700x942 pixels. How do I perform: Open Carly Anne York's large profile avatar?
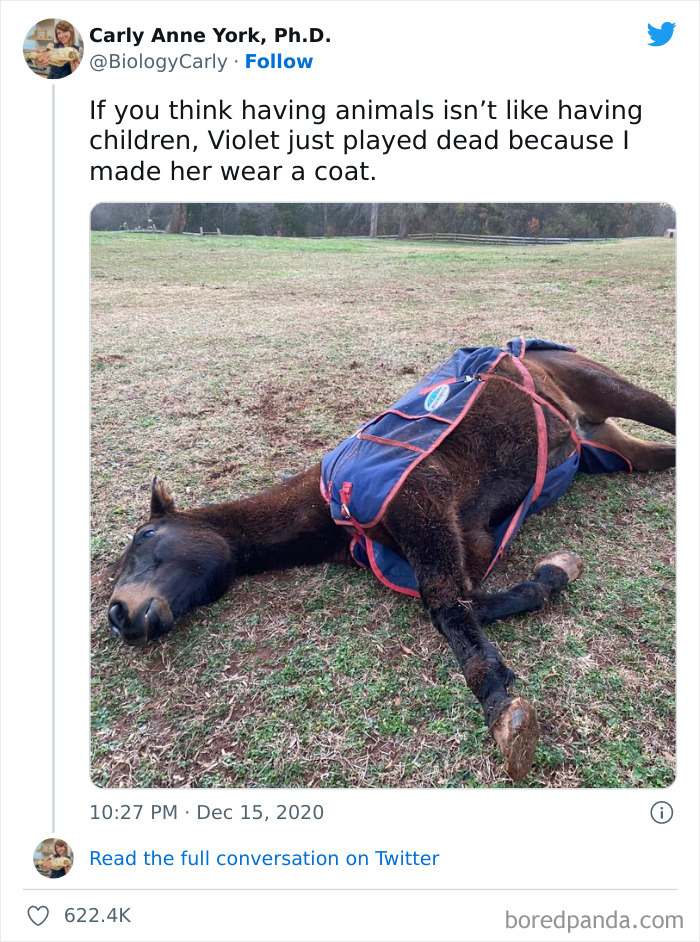pyautogui.click(x=53, y=48)
